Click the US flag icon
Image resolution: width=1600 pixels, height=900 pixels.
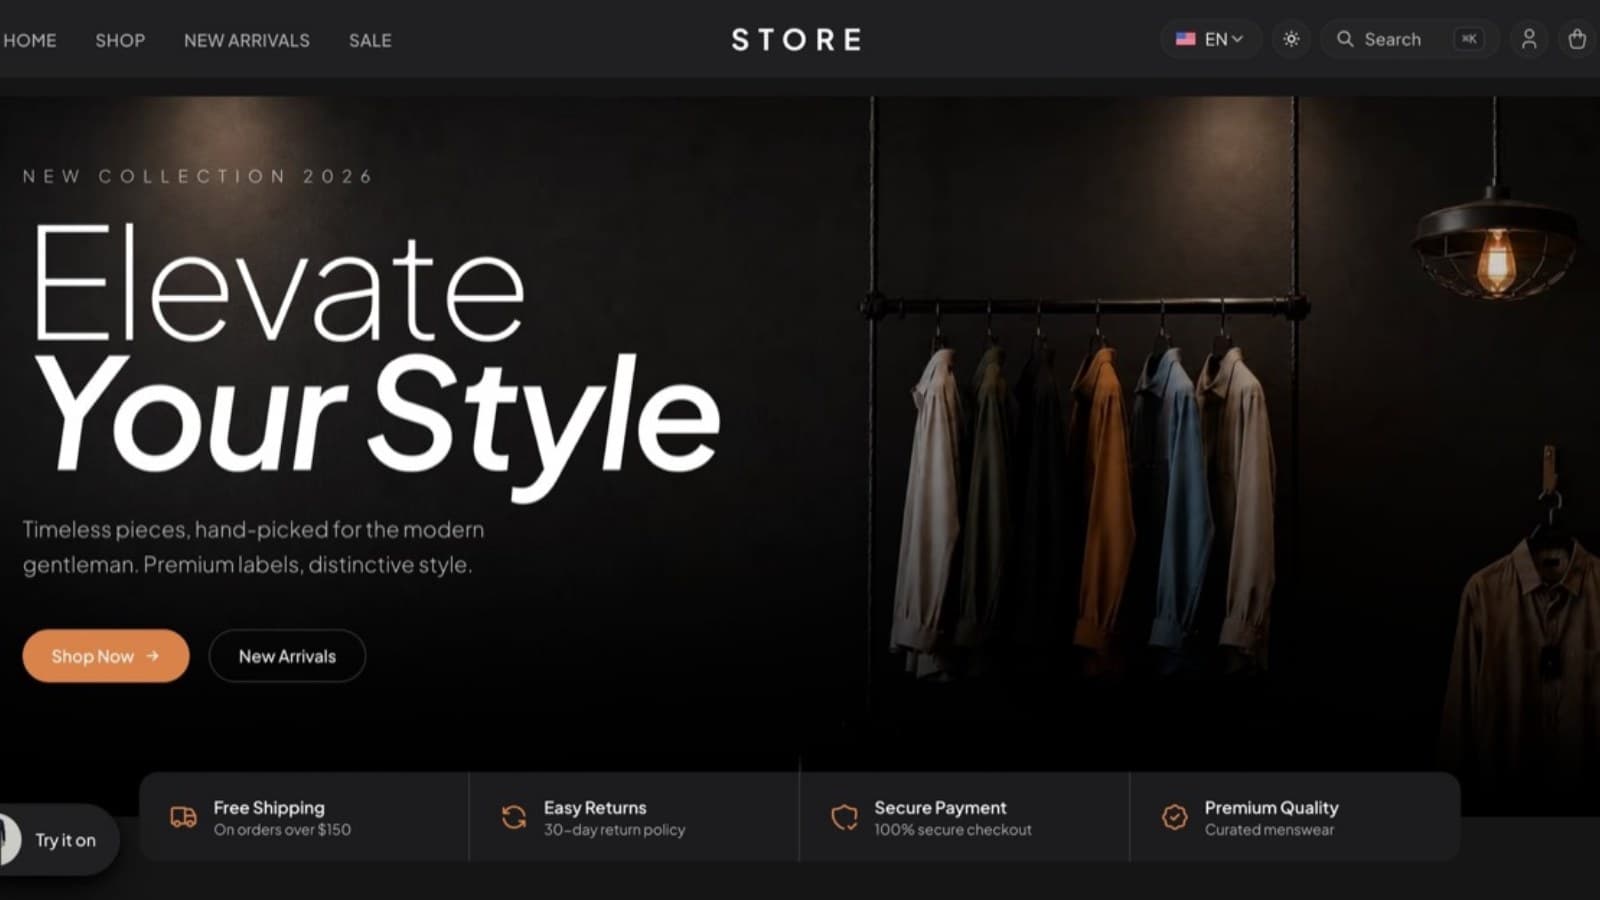pos(1185,39)
